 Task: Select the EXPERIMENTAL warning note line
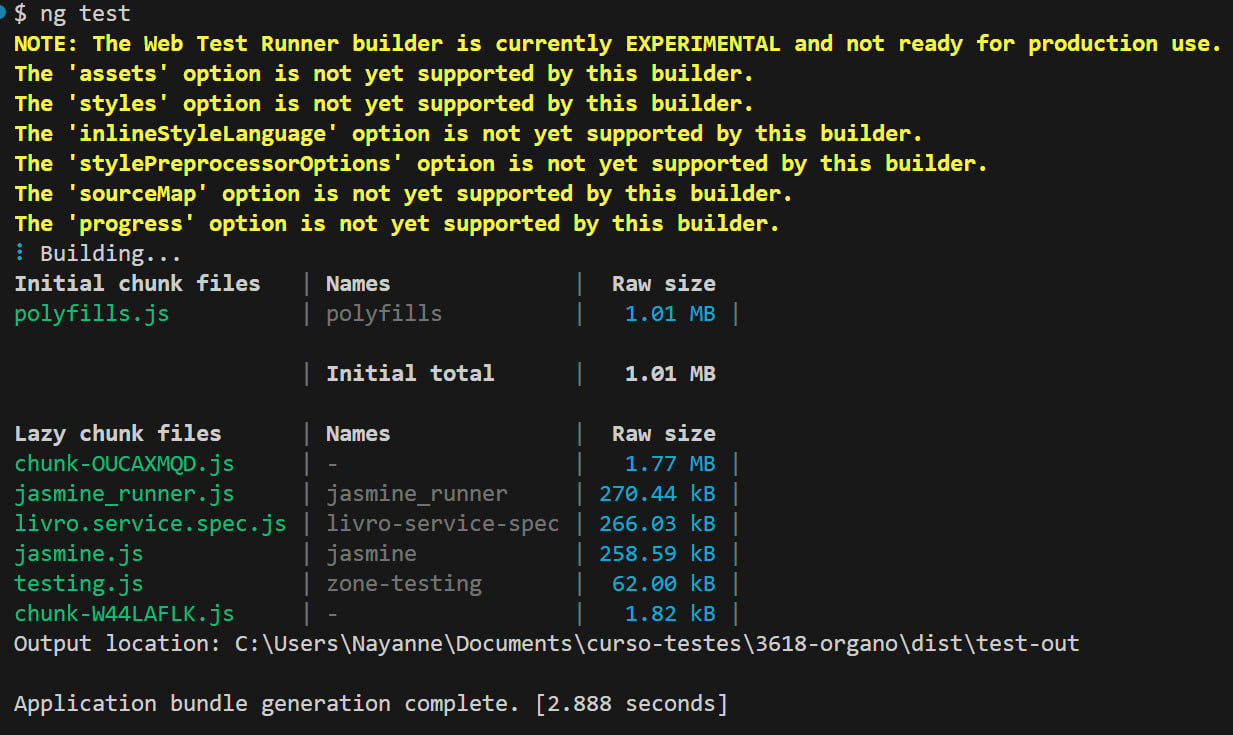tap(618, 44)
